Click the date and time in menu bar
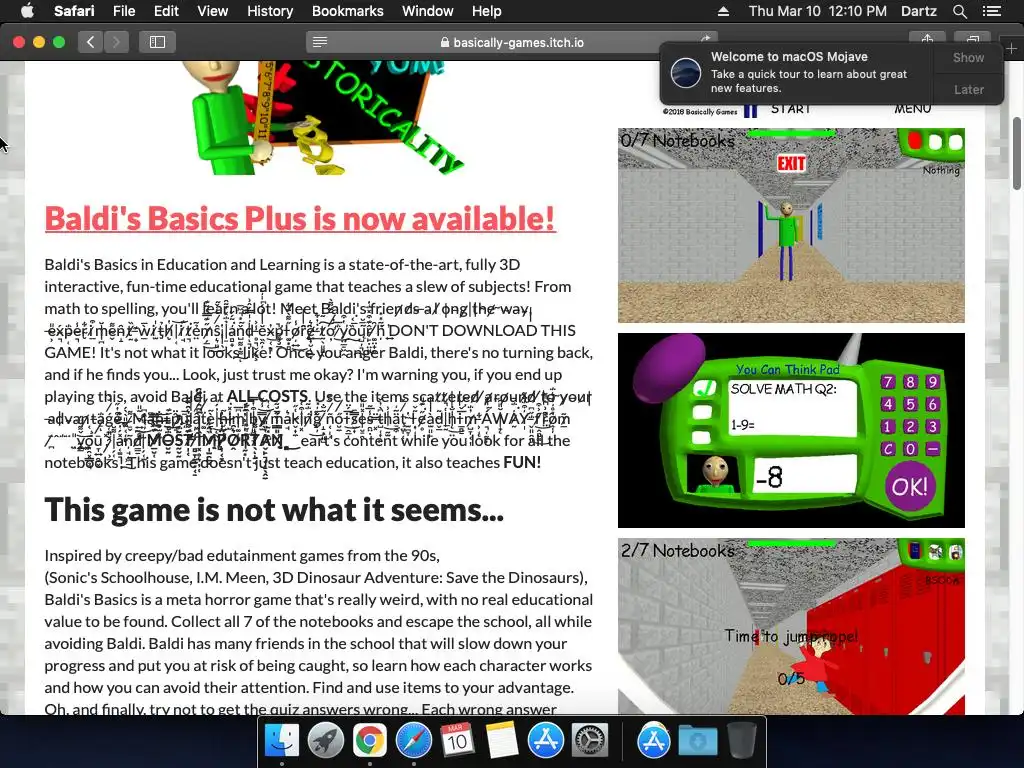 (818, 11)
